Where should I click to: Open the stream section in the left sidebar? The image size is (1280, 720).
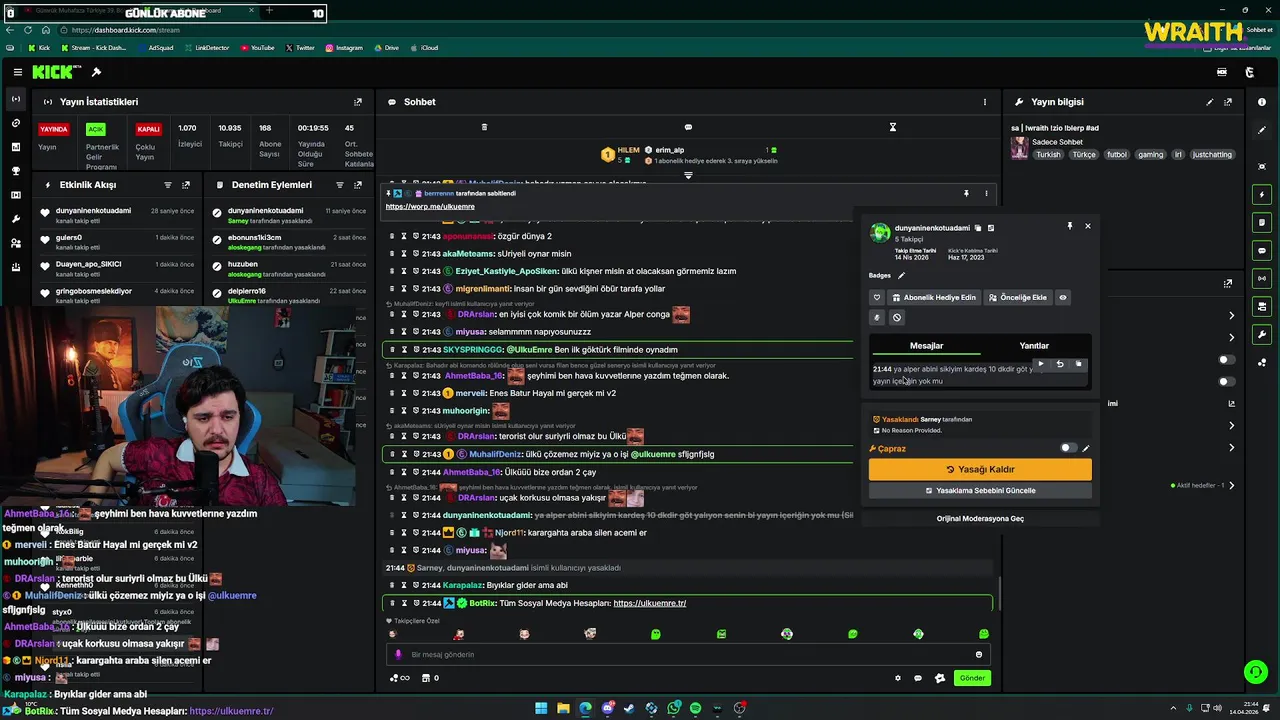pyautogui.click(x=15, y=99)
